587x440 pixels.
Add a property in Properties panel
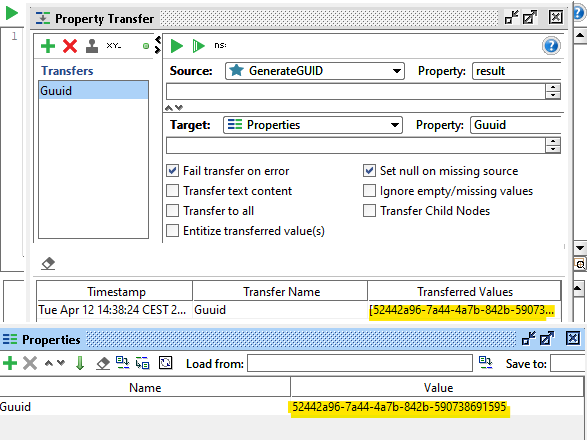(x=10, y=363)
